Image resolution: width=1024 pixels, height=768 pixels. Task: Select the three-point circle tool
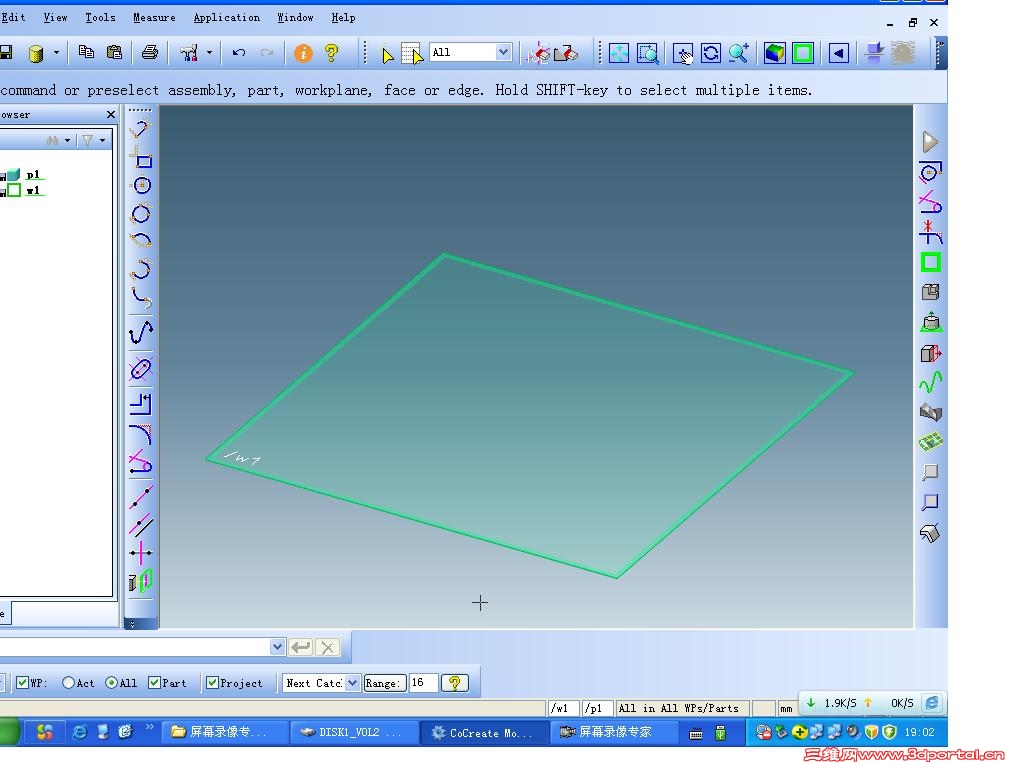click(140, 214)
